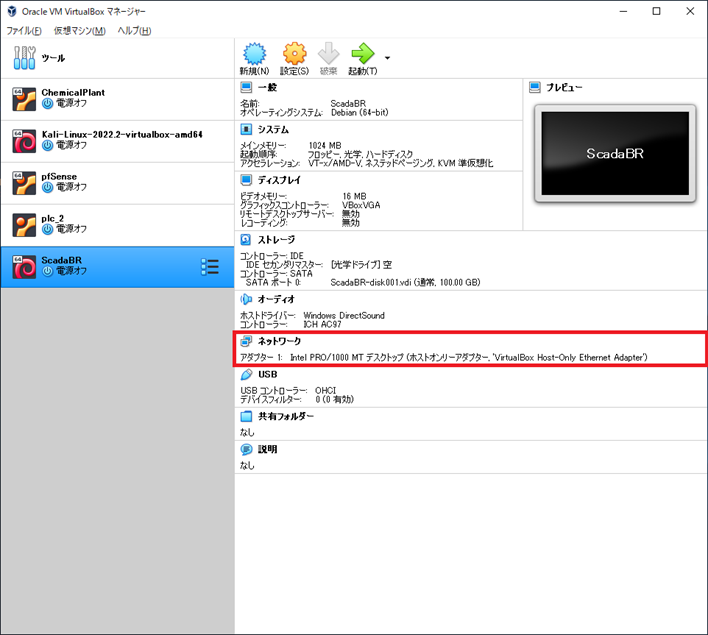The image size is (708, 635).
Task: Click the ICH AC97 audio controller value
Action: point(322,324)
